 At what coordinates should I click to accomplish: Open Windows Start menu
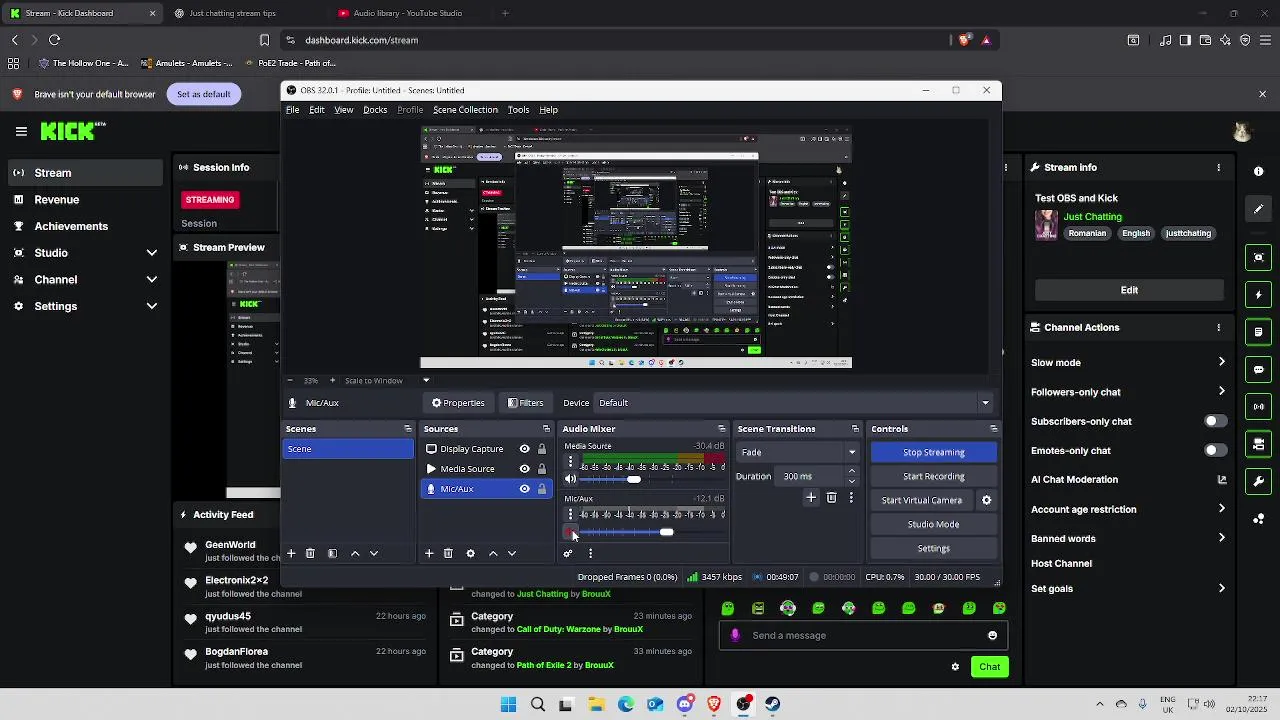tap(508, 704)
